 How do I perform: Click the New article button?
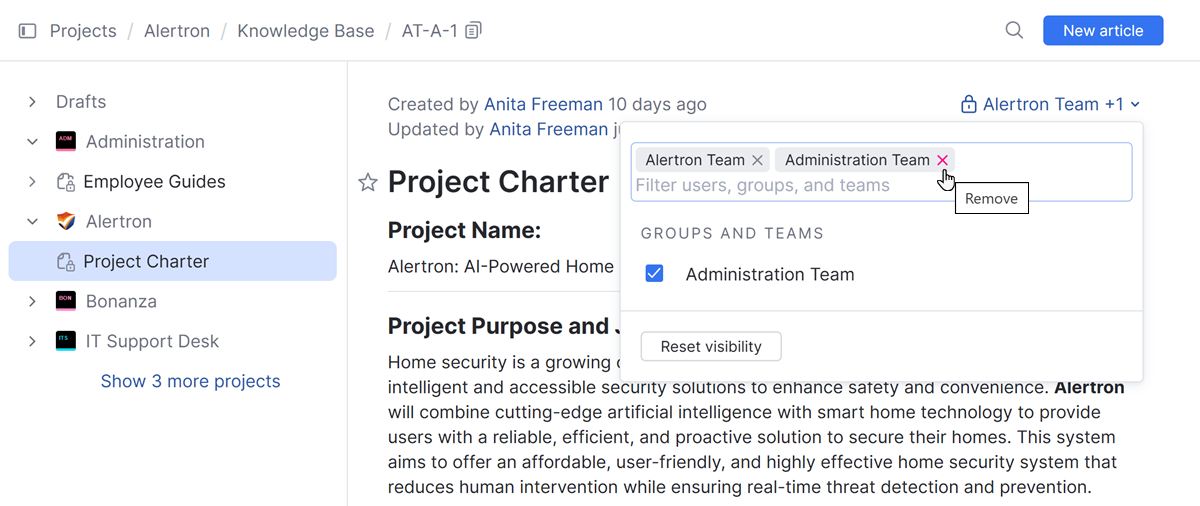pos(1102,31)
